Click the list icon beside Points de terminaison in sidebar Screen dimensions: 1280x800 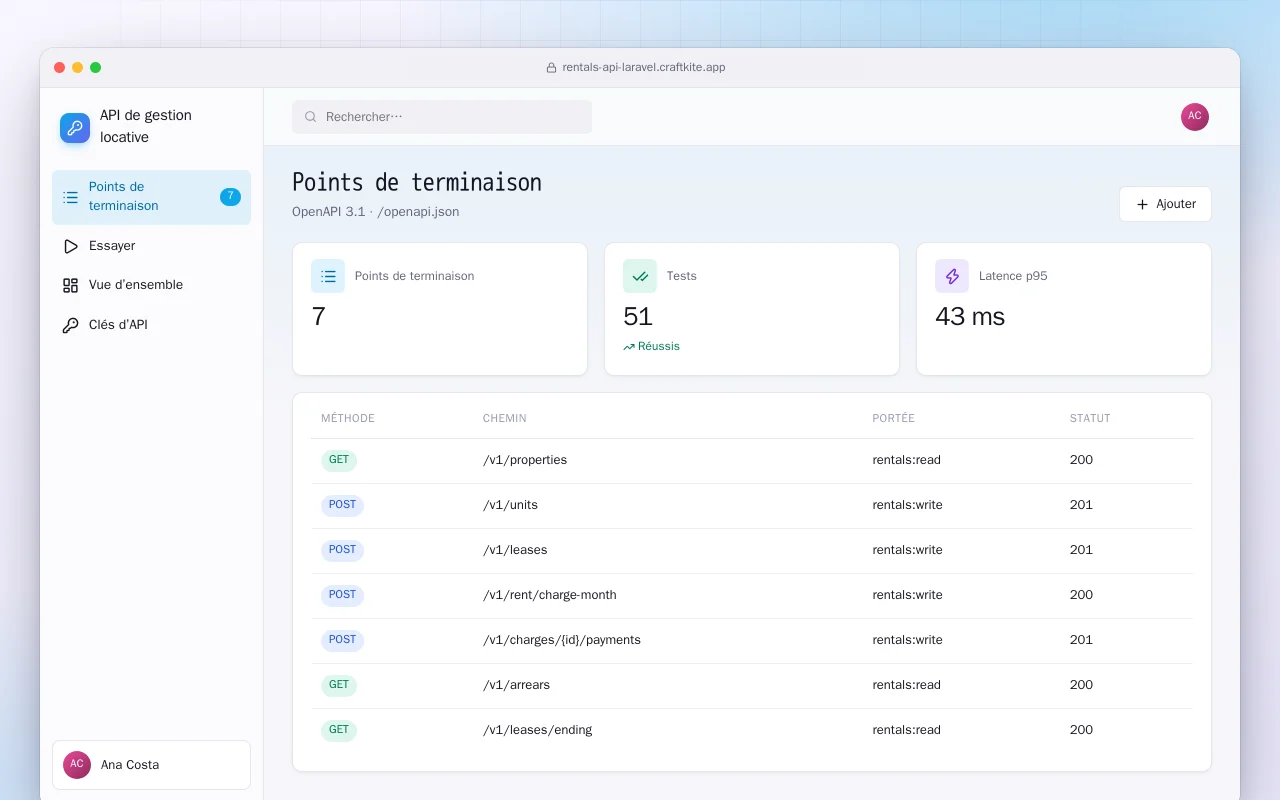(x=70, y=197)
